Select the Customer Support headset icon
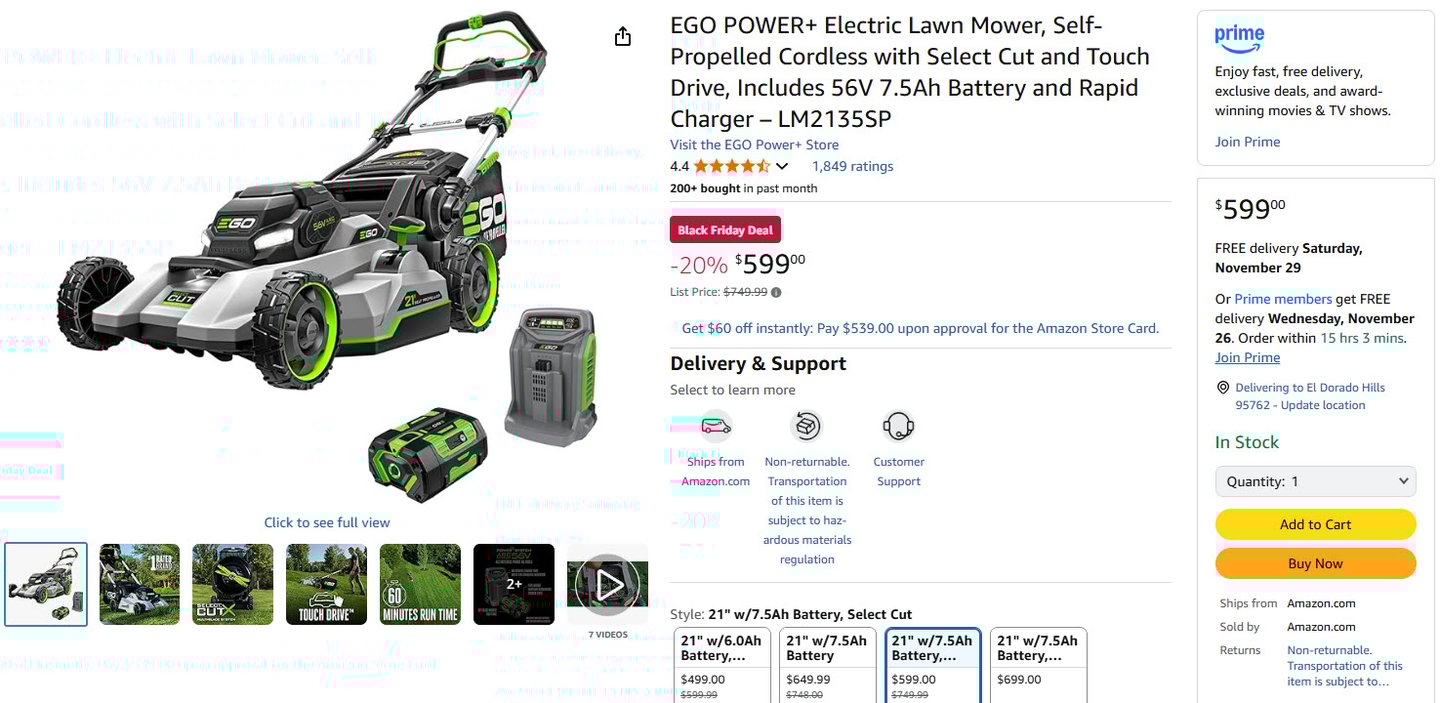This screenshot has height=703, width=1440. pos(898,427)
